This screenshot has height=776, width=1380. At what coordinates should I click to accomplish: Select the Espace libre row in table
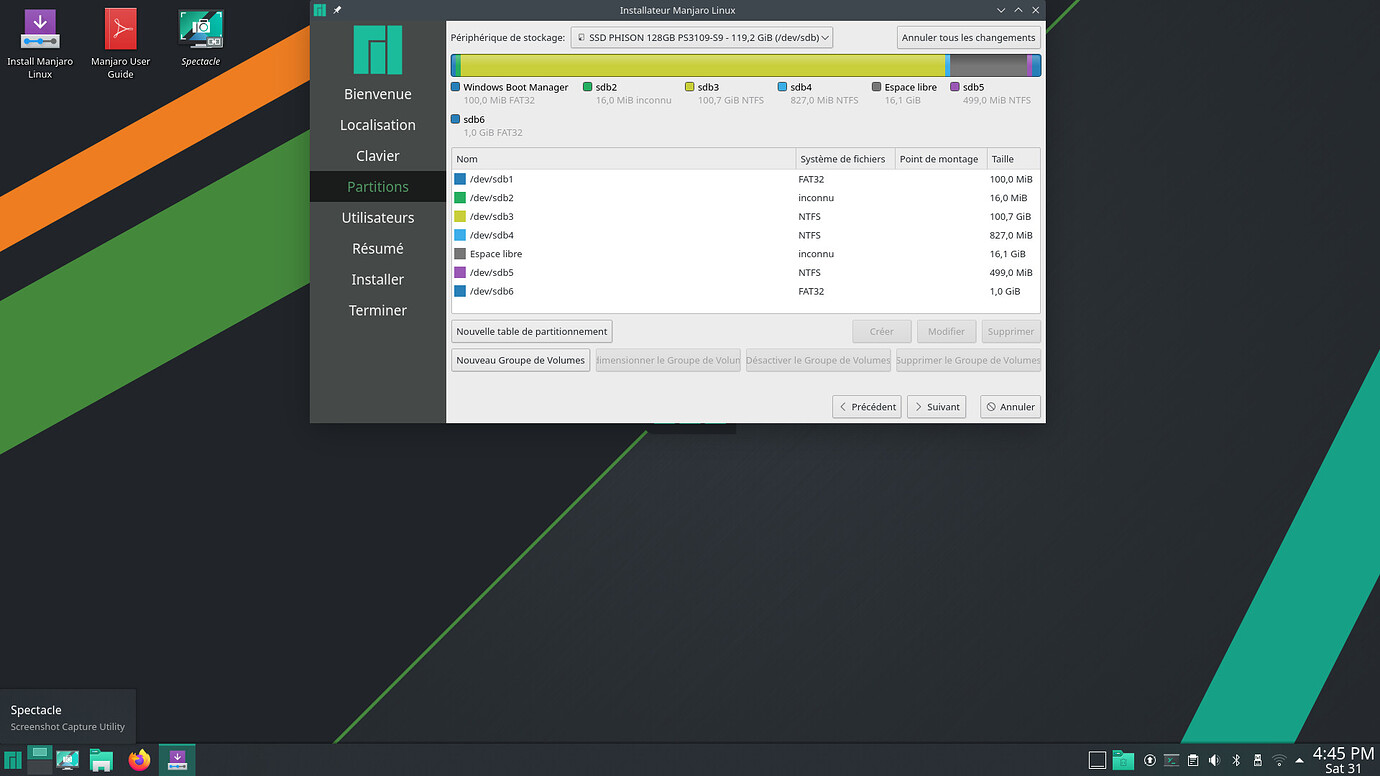pyautogui.click(x=746, y=254)
